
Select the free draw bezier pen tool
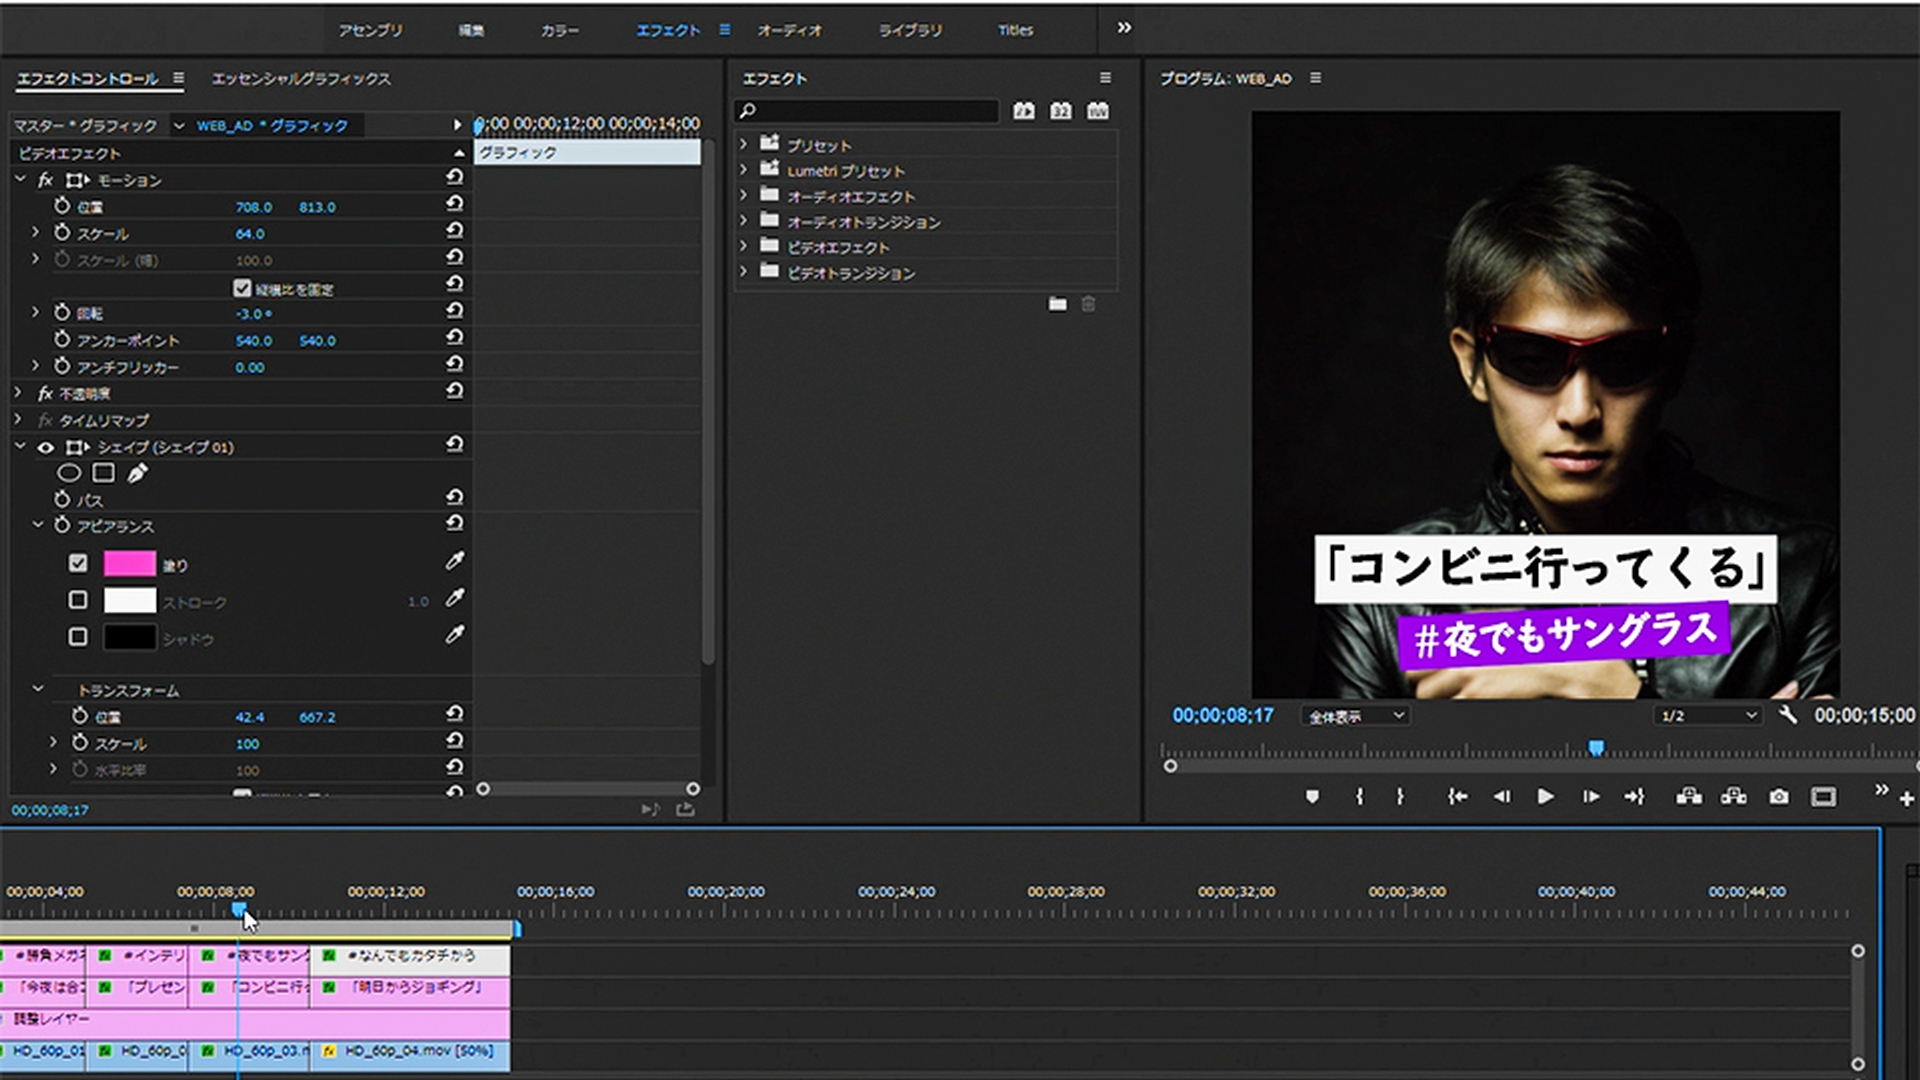coord(138,473)
